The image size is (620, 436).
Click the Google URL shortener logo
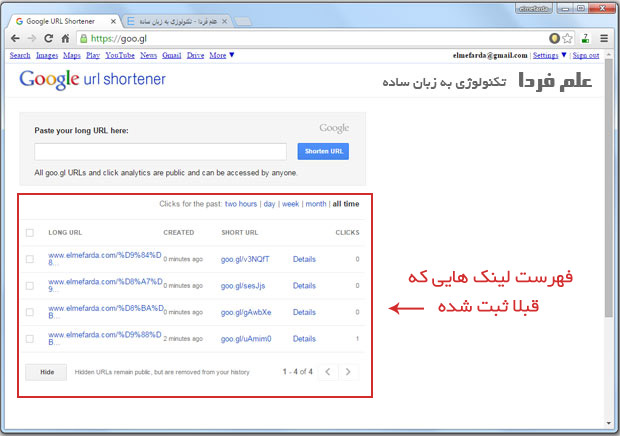[x=92, y=80]
